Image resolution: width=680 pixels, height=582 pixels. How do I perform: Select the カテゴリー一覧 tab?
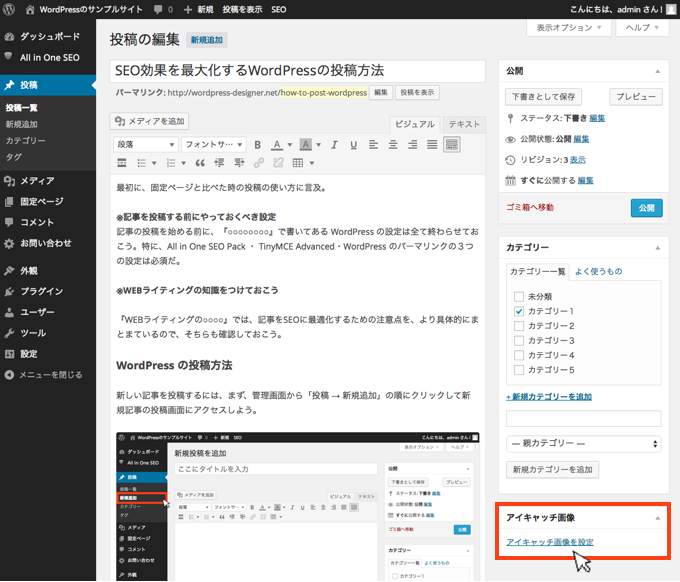[x=538, y=271]
